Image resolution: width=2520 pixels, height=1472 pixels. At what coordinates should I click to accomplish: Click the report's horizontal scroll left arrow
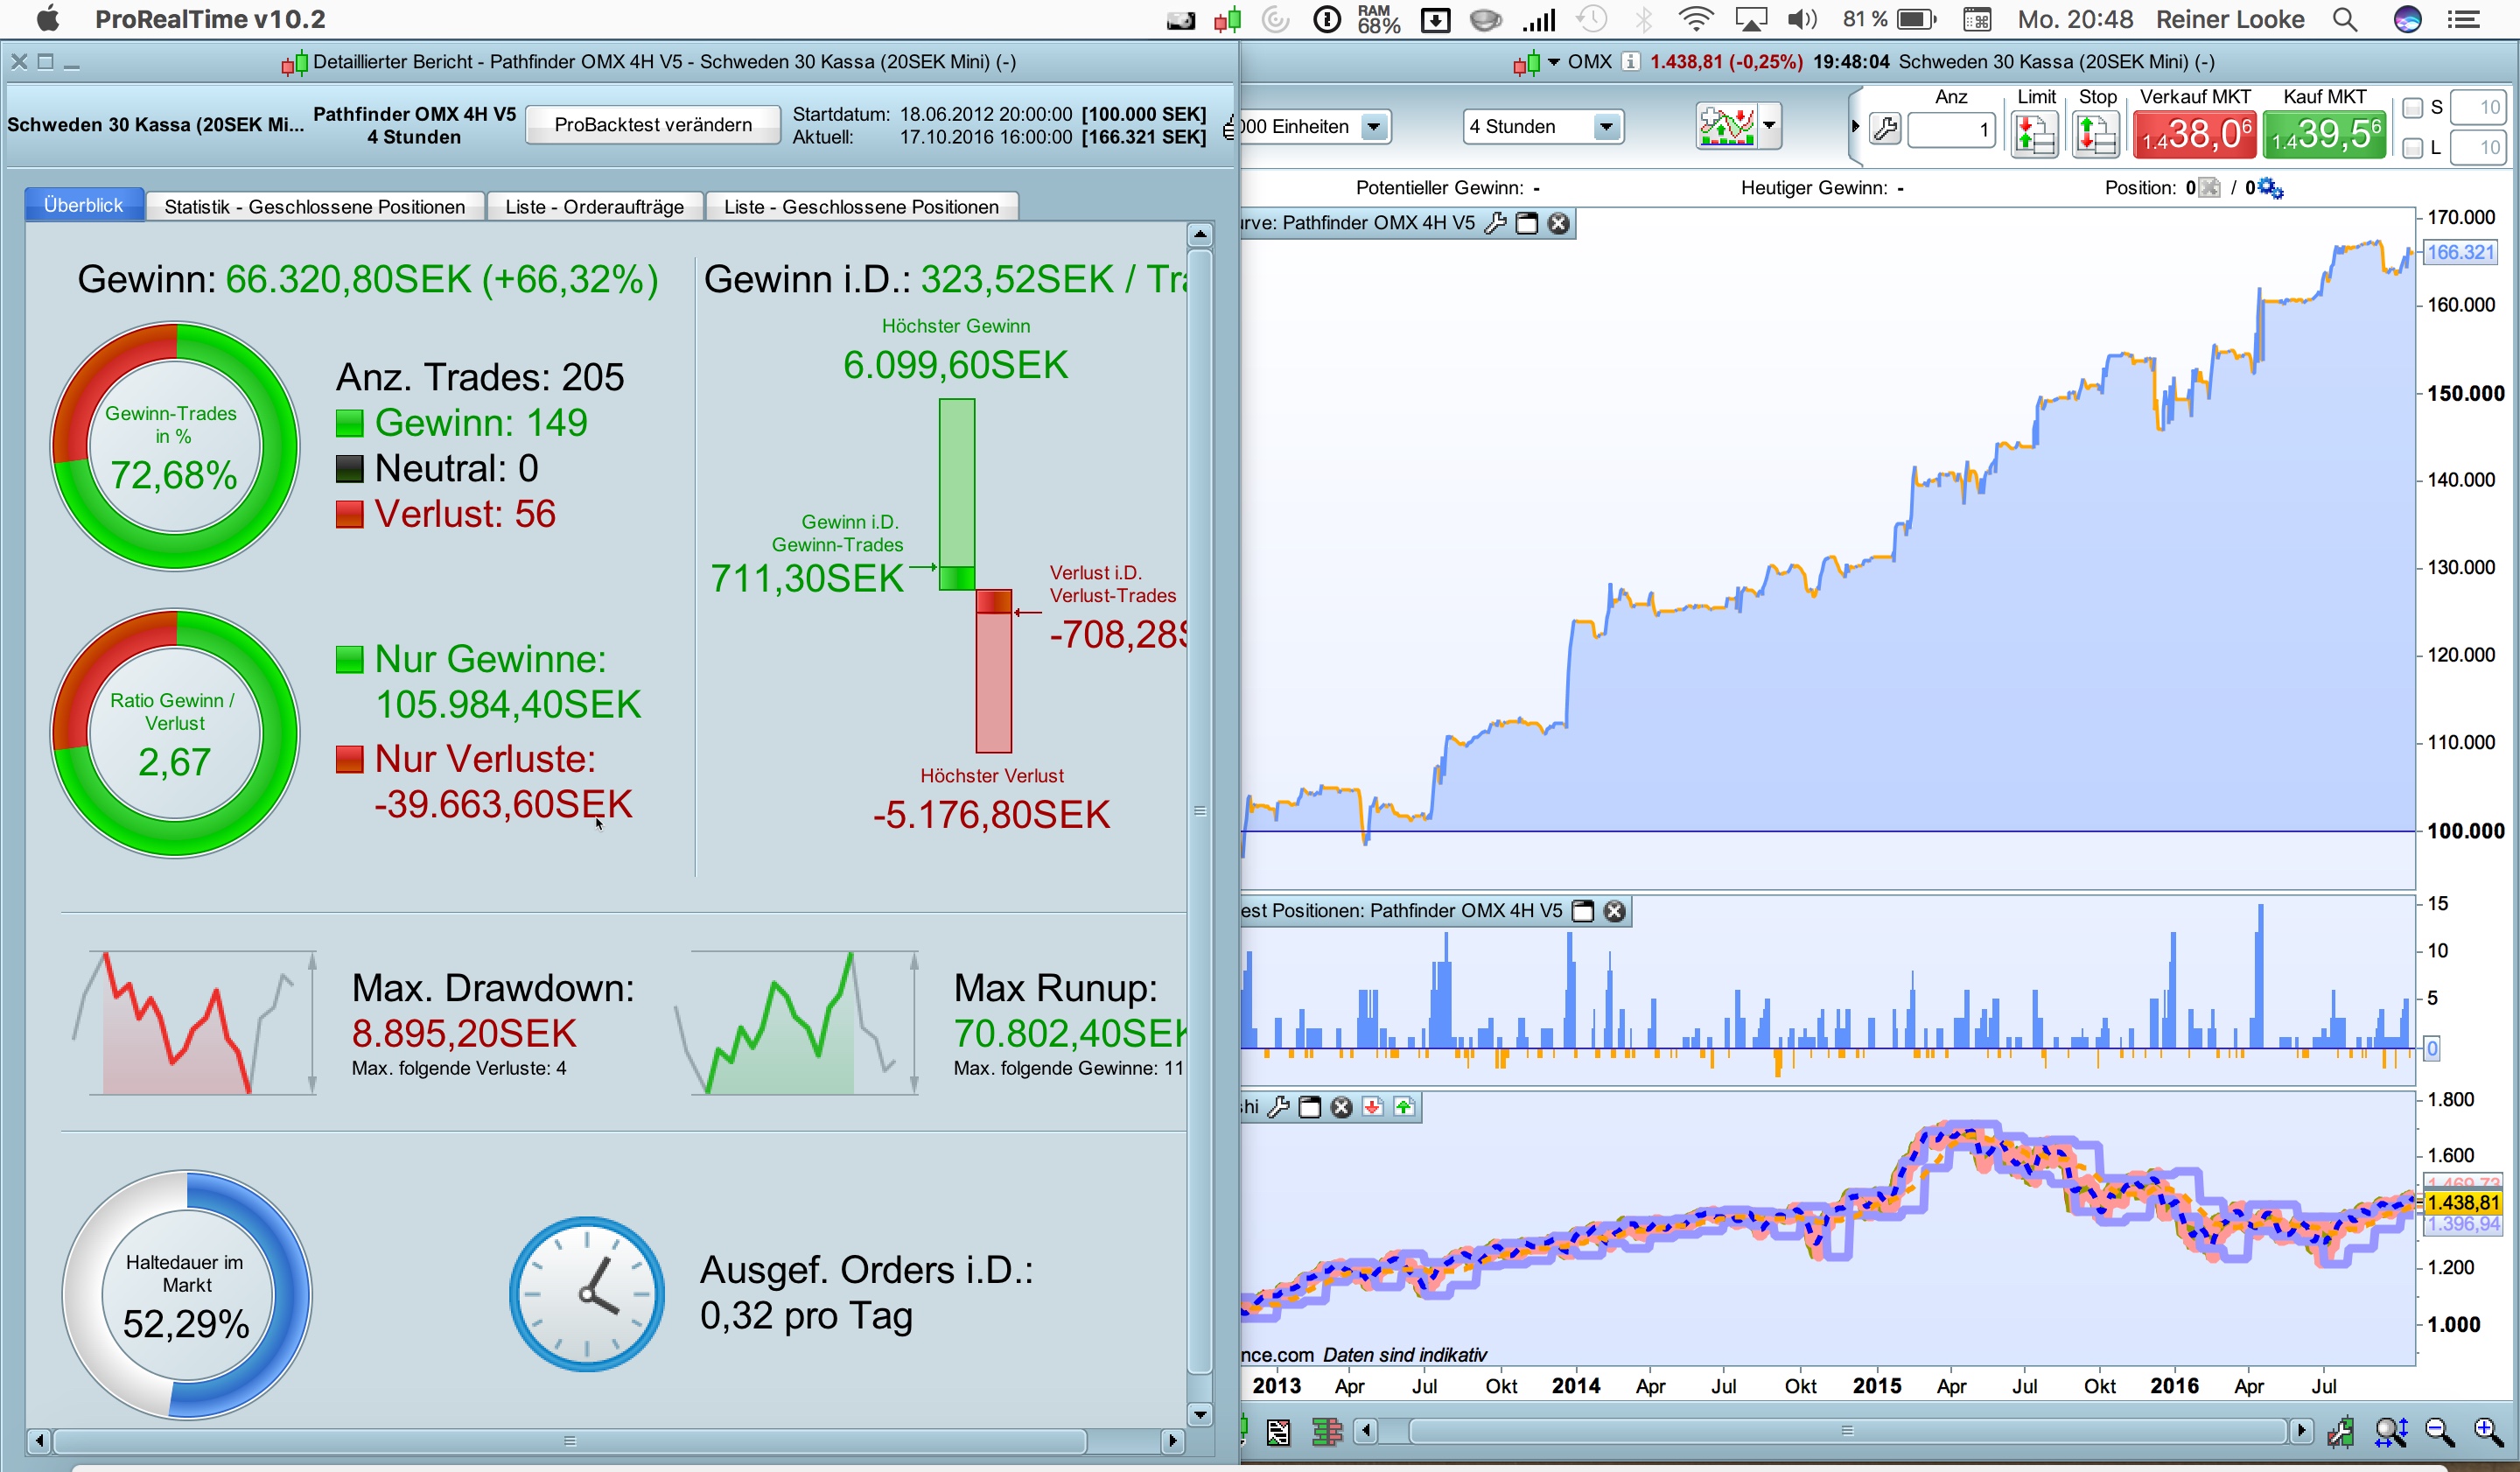(39, 1441)
